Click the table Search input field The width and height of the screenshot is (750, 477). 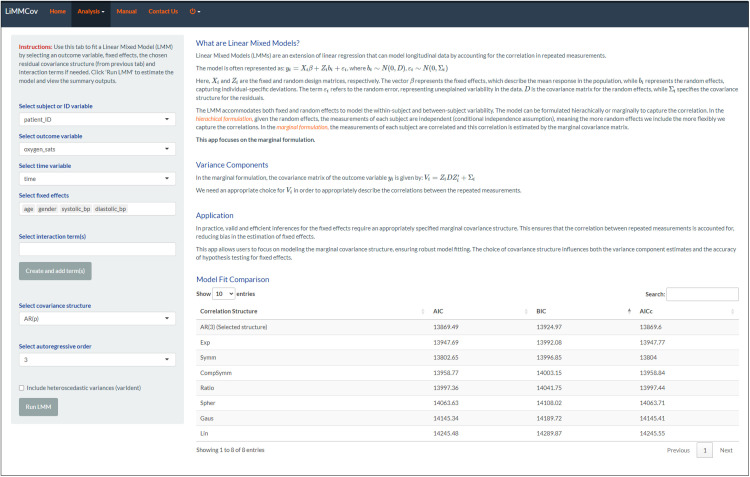[x=701, y=294]
